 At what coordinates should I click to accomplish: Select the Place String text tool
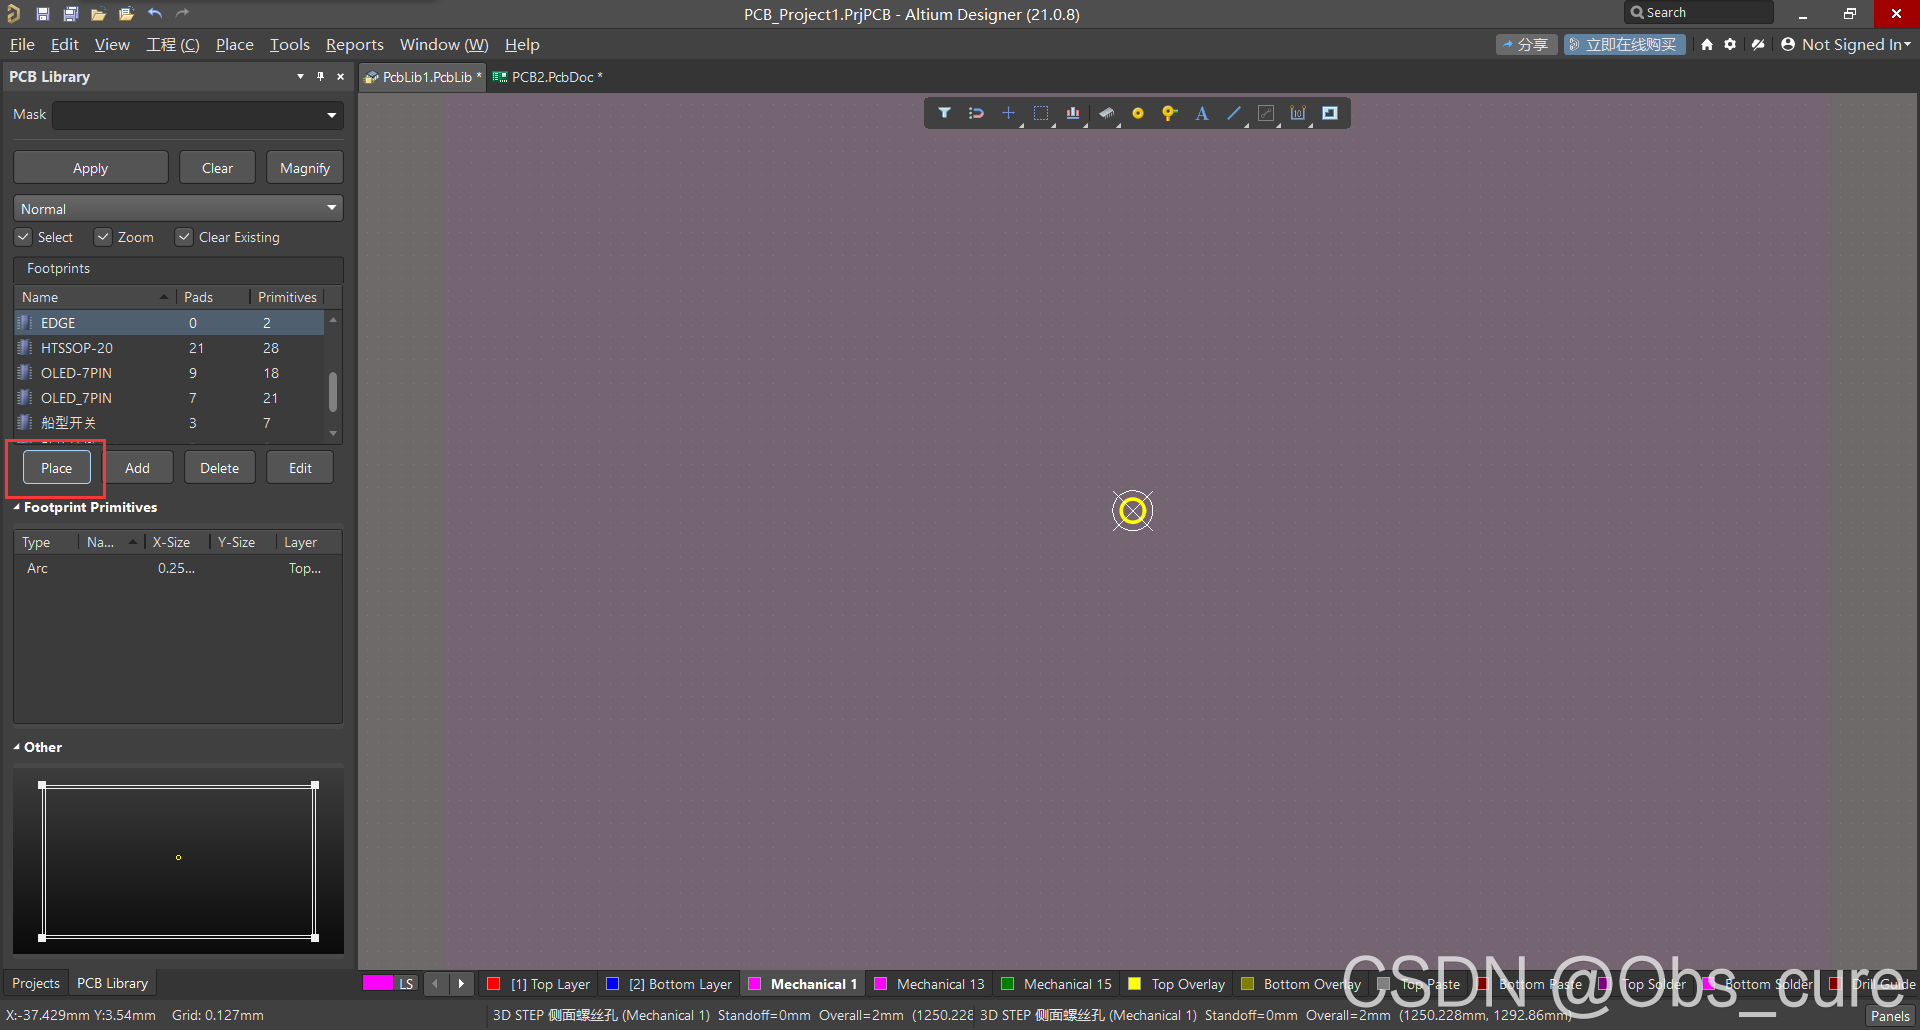click(1202, 113)
